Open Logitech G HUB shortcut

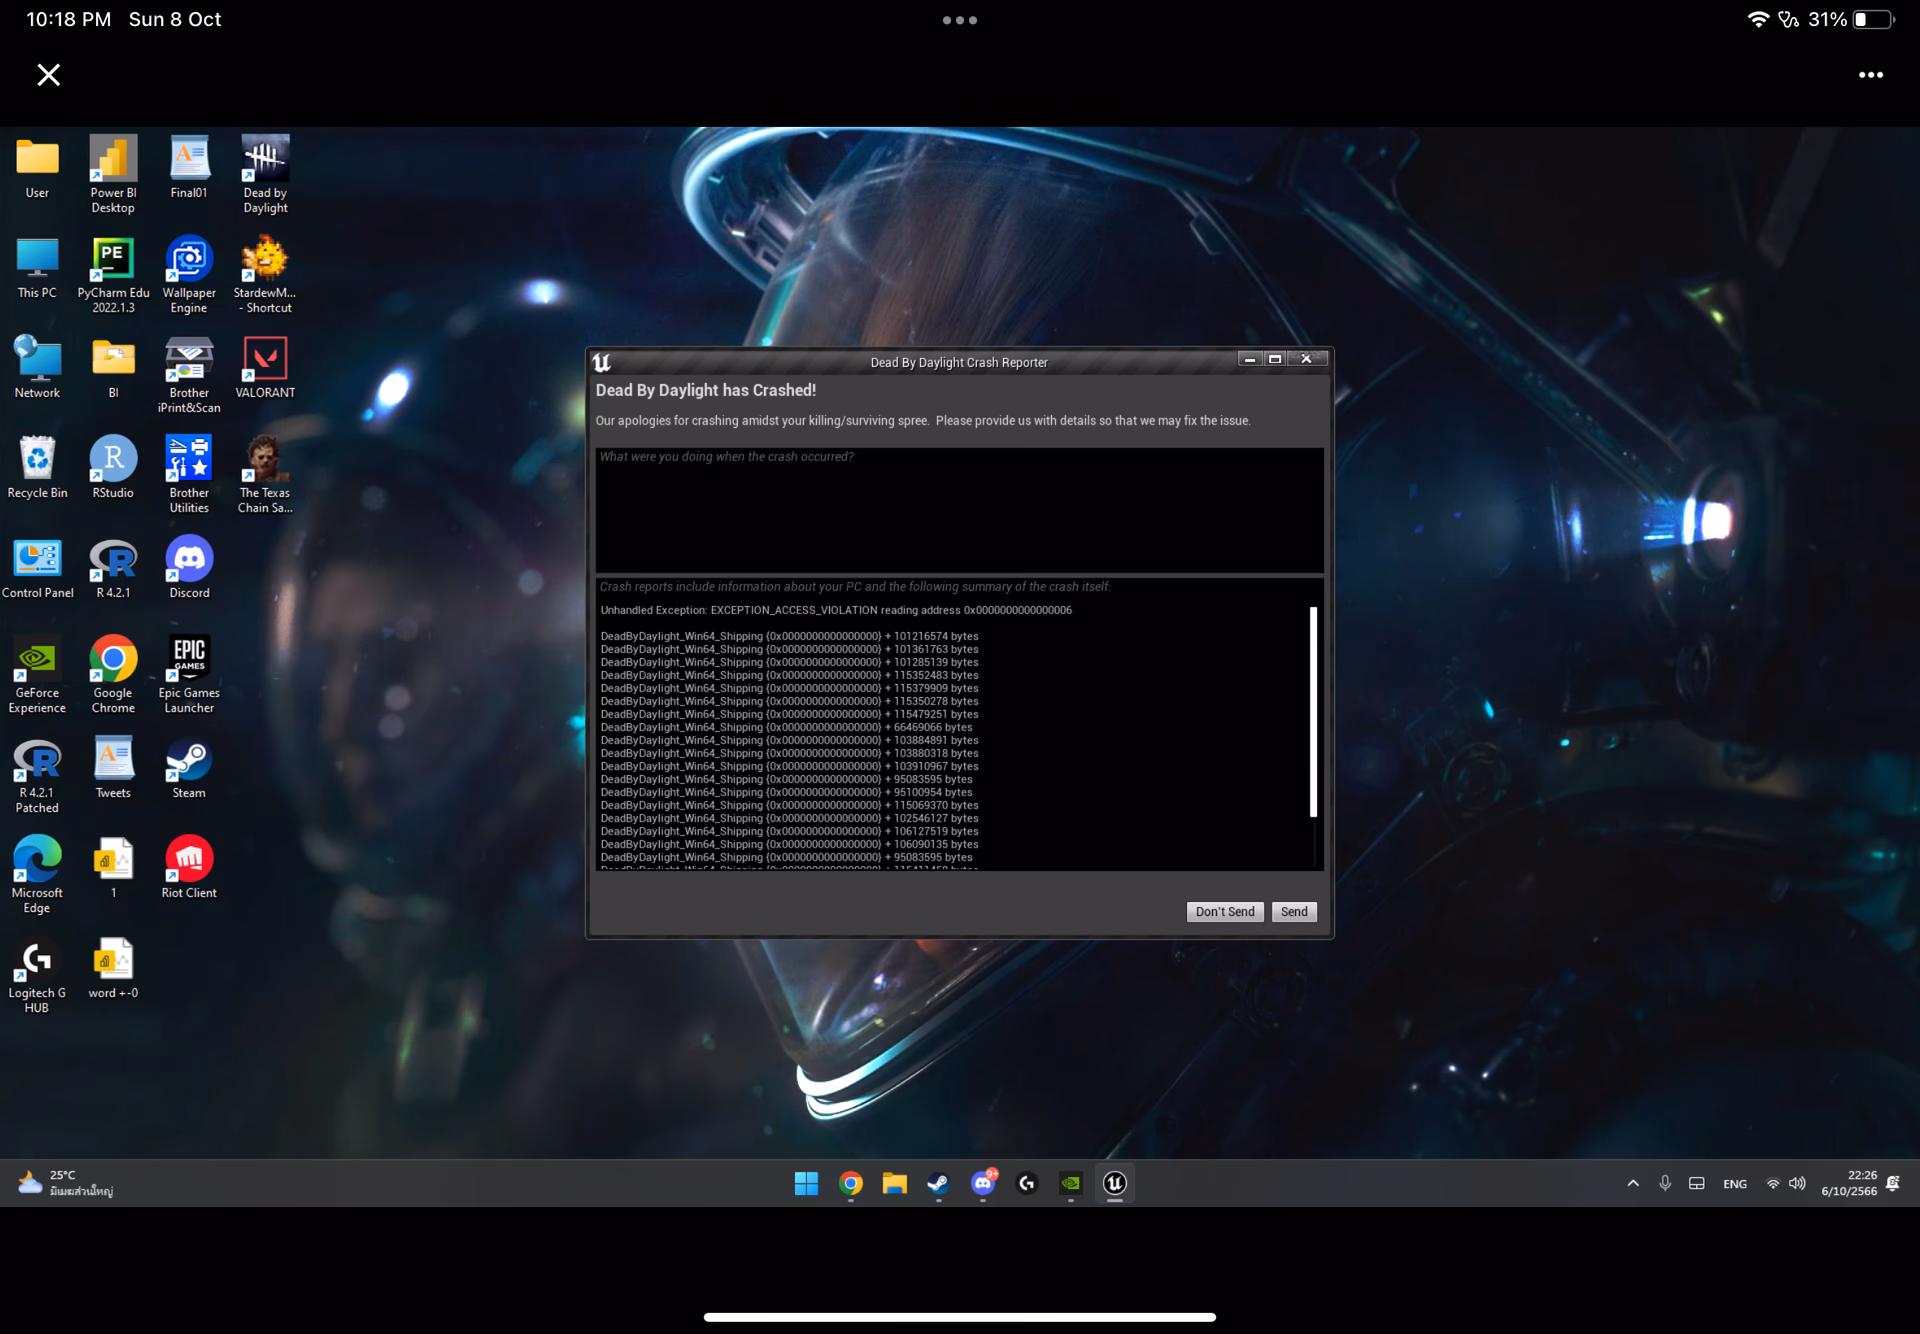pos(37,975)
